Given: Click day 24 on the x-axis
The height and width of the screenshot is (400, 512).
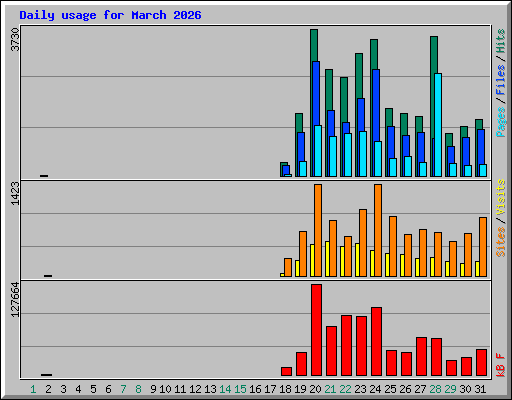Looking at the screenshot, I should (x=375, y=389).
